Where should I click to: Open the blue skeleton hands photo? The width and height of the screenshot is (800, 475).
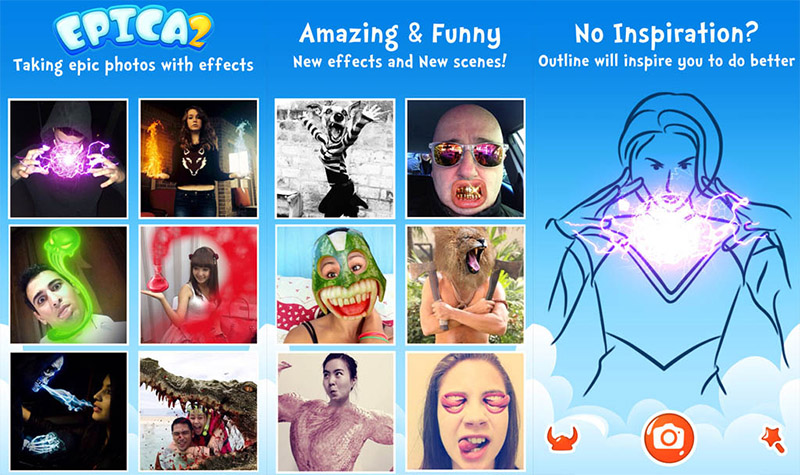68,411
